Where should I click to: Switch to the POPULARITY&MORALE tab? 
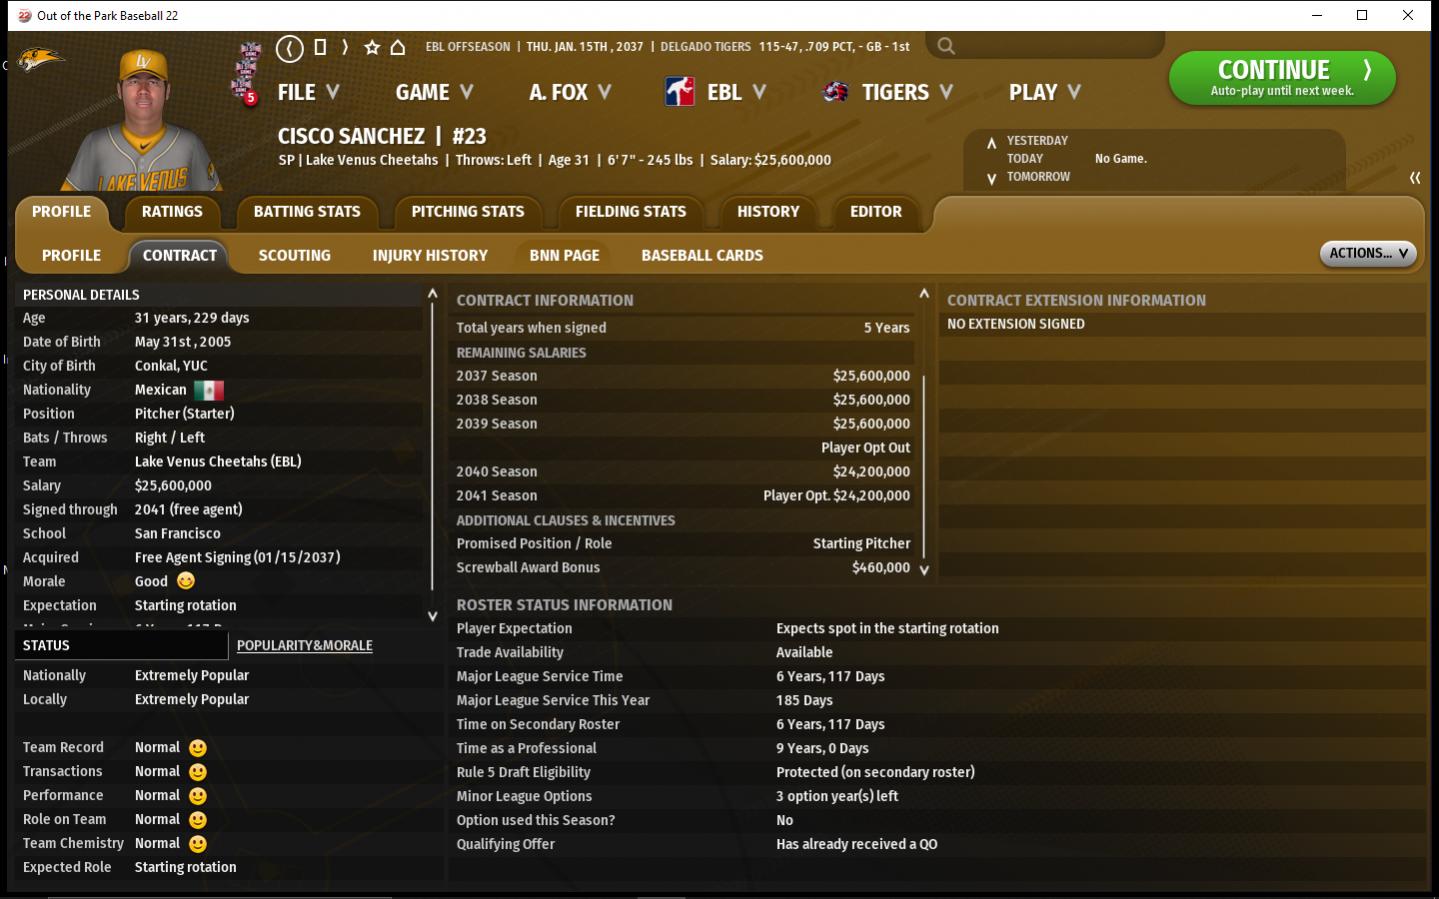(x=305, y=646)
